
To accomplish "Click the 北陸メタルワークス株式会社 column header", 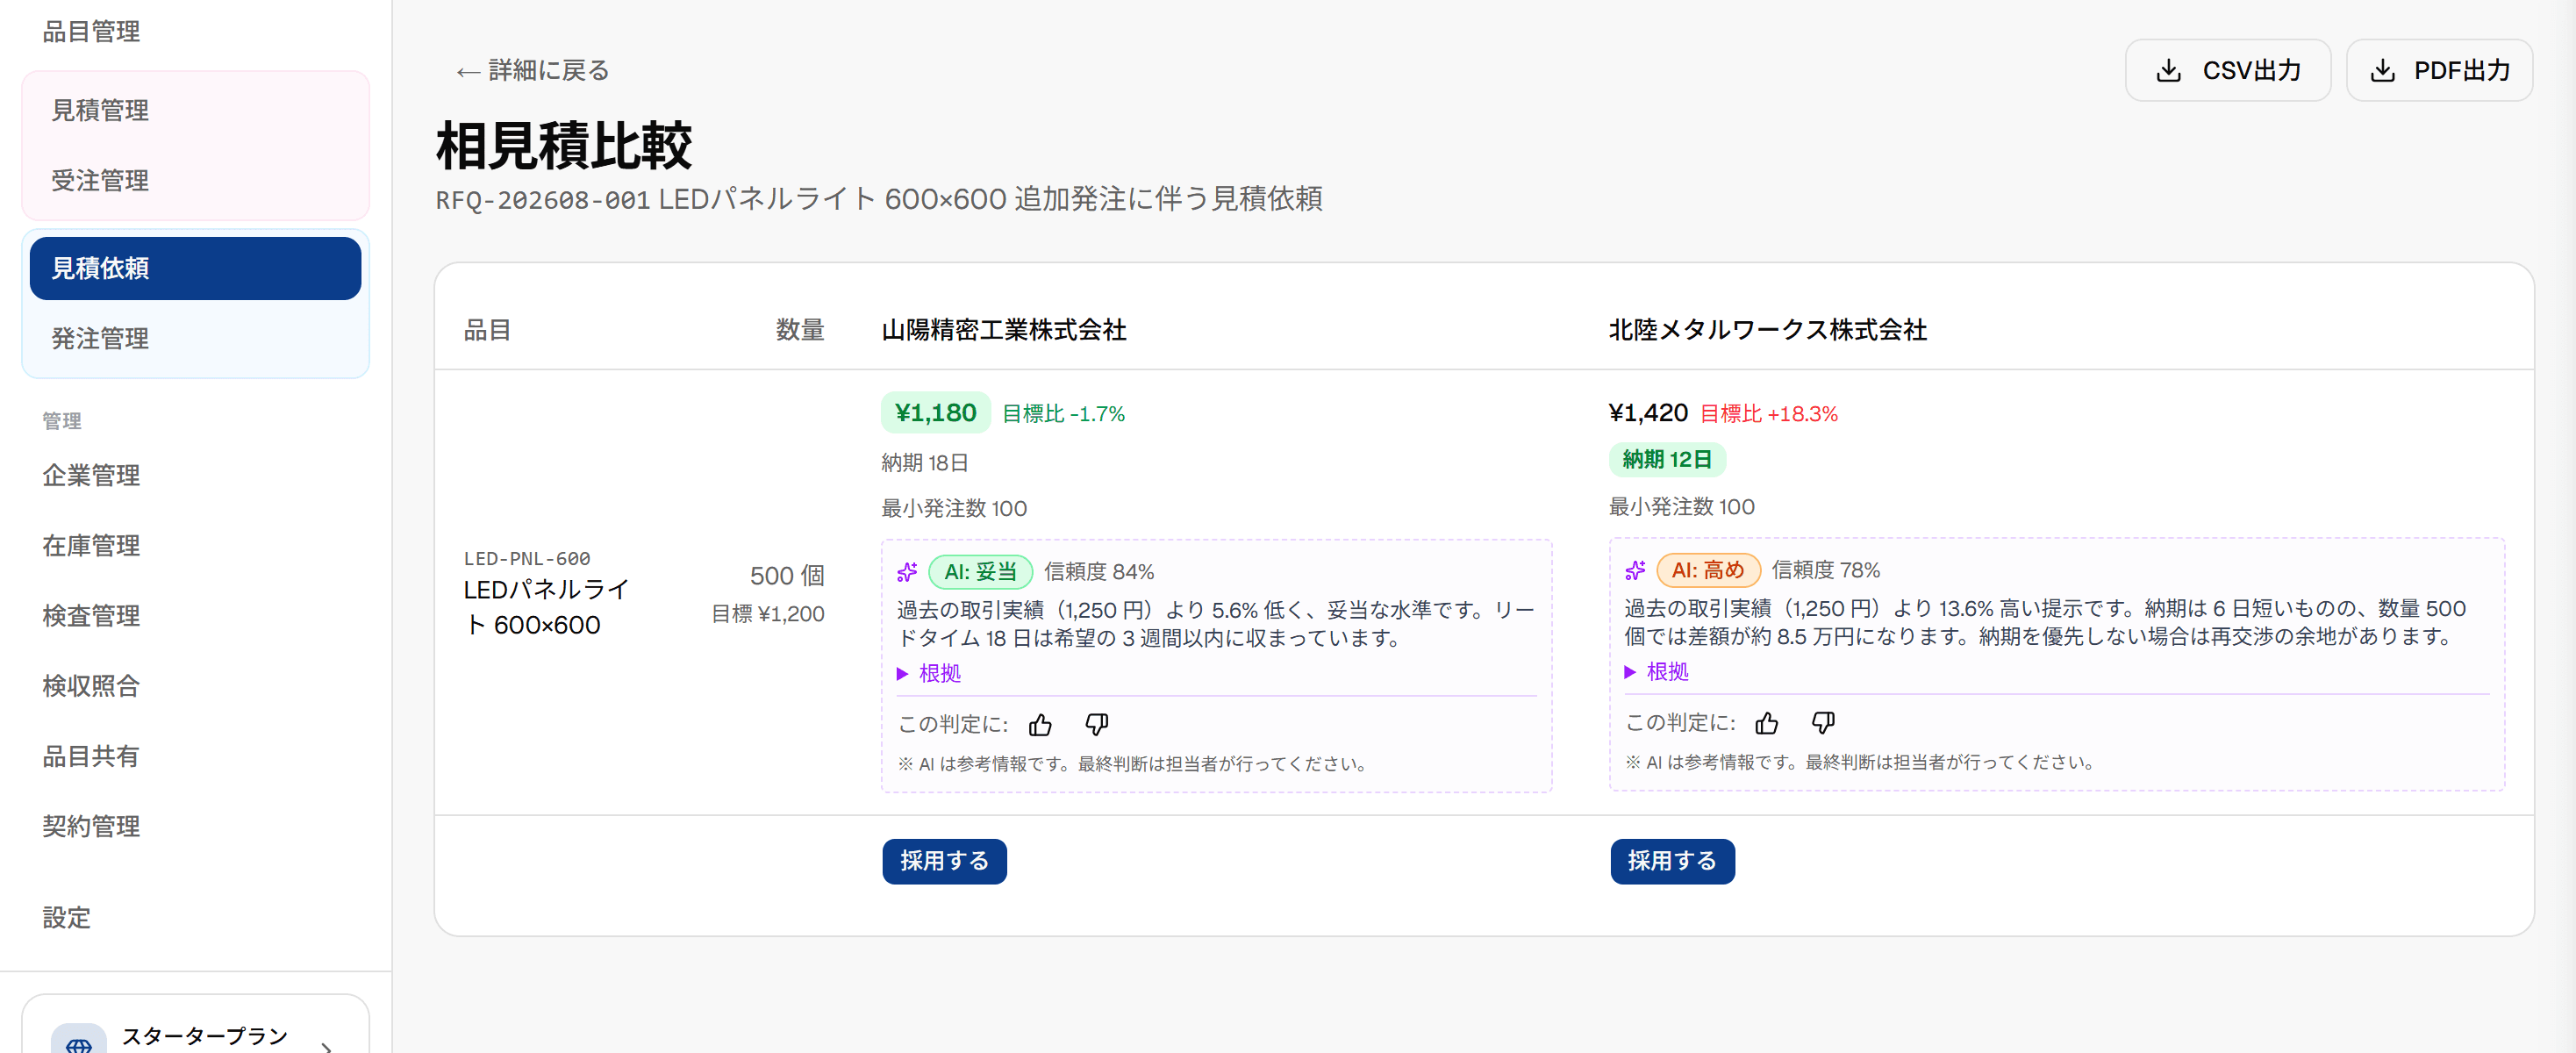I will 1767,329.
